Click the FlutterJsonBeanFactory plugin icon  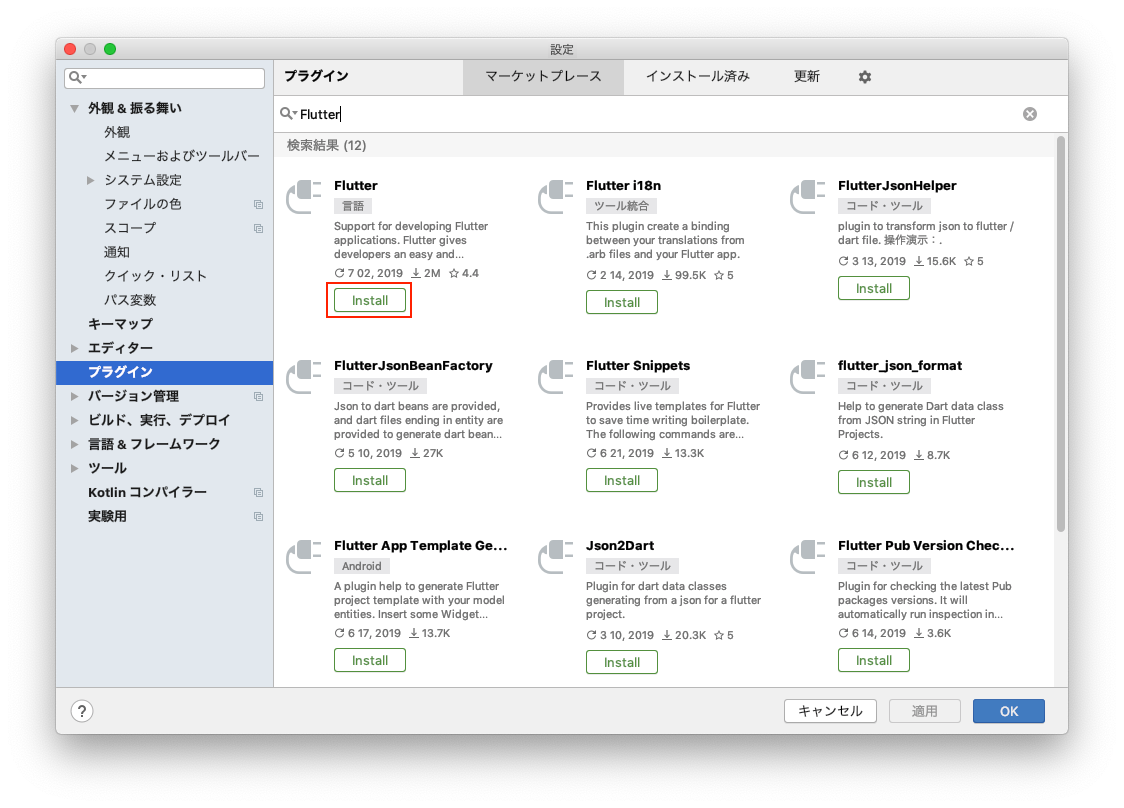tap(303, 377)
